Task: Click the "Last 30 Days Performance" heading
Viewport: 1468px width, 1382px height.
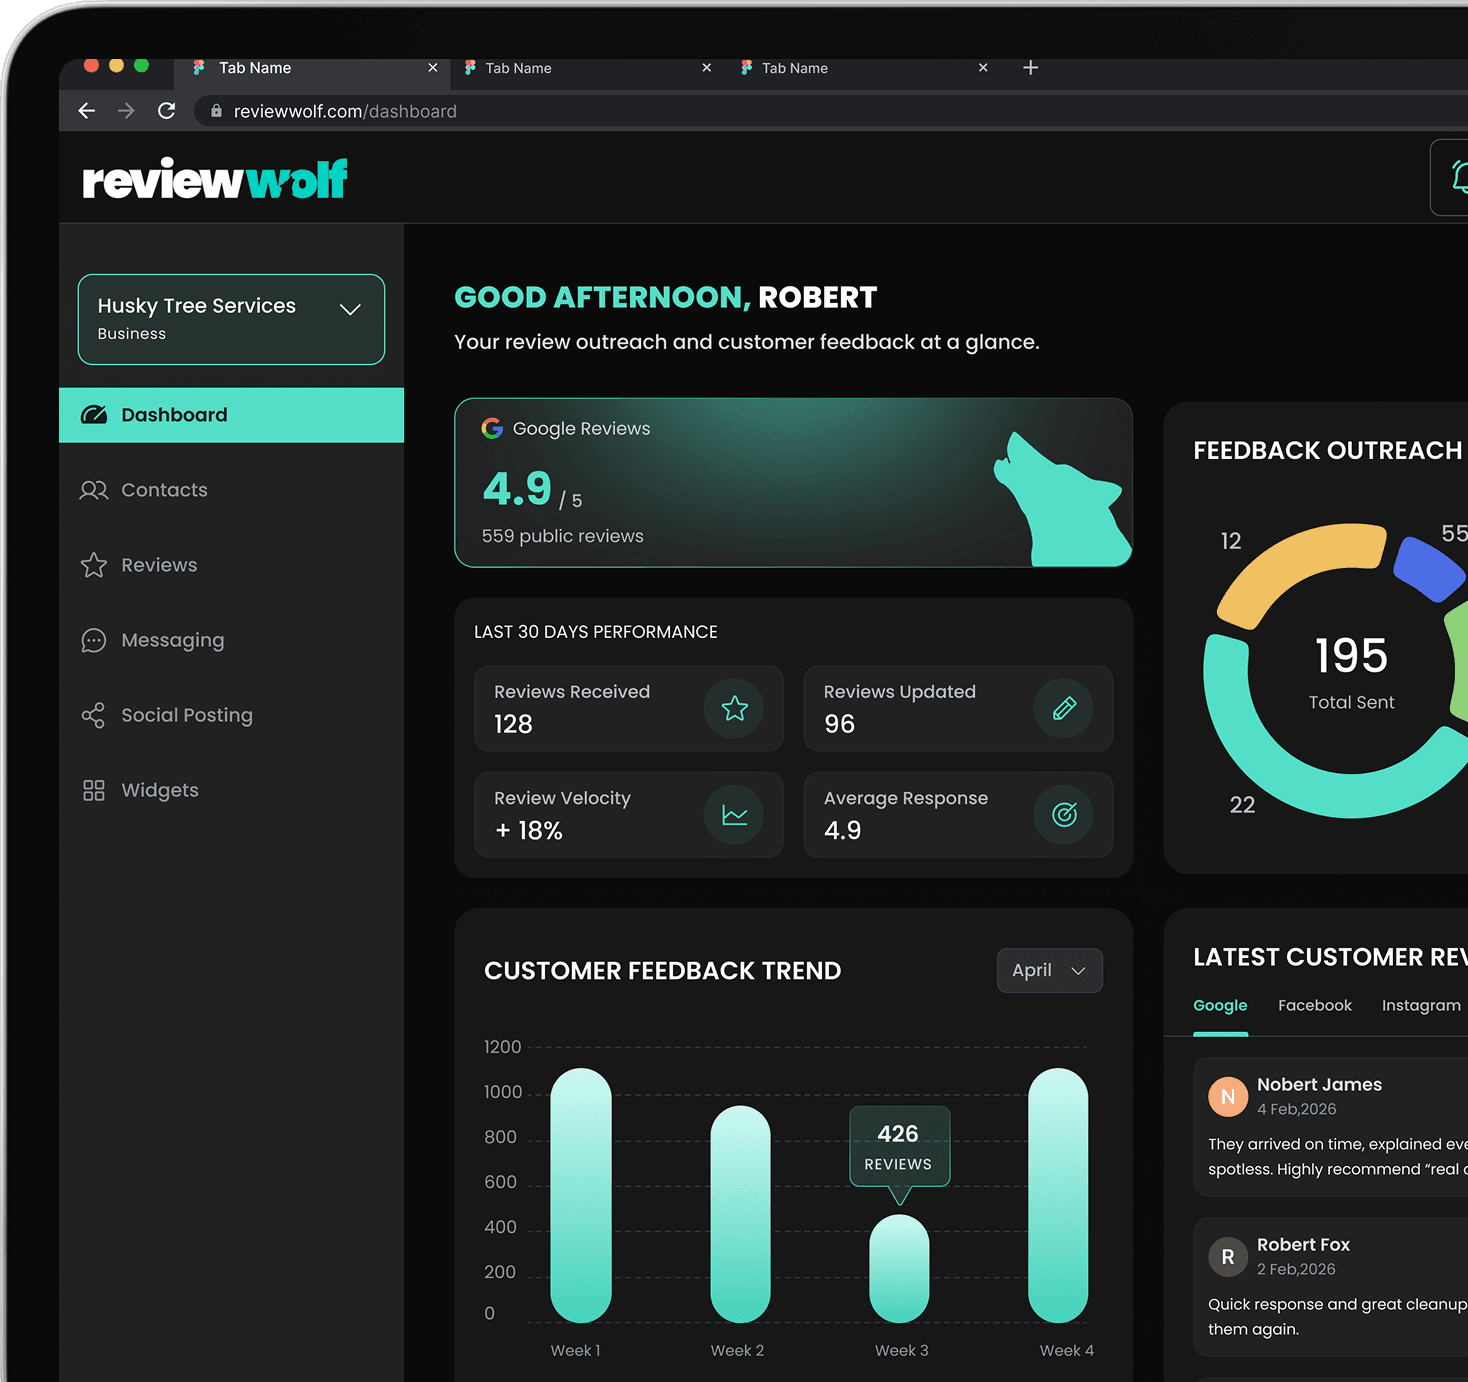Action: click(596, 632)
